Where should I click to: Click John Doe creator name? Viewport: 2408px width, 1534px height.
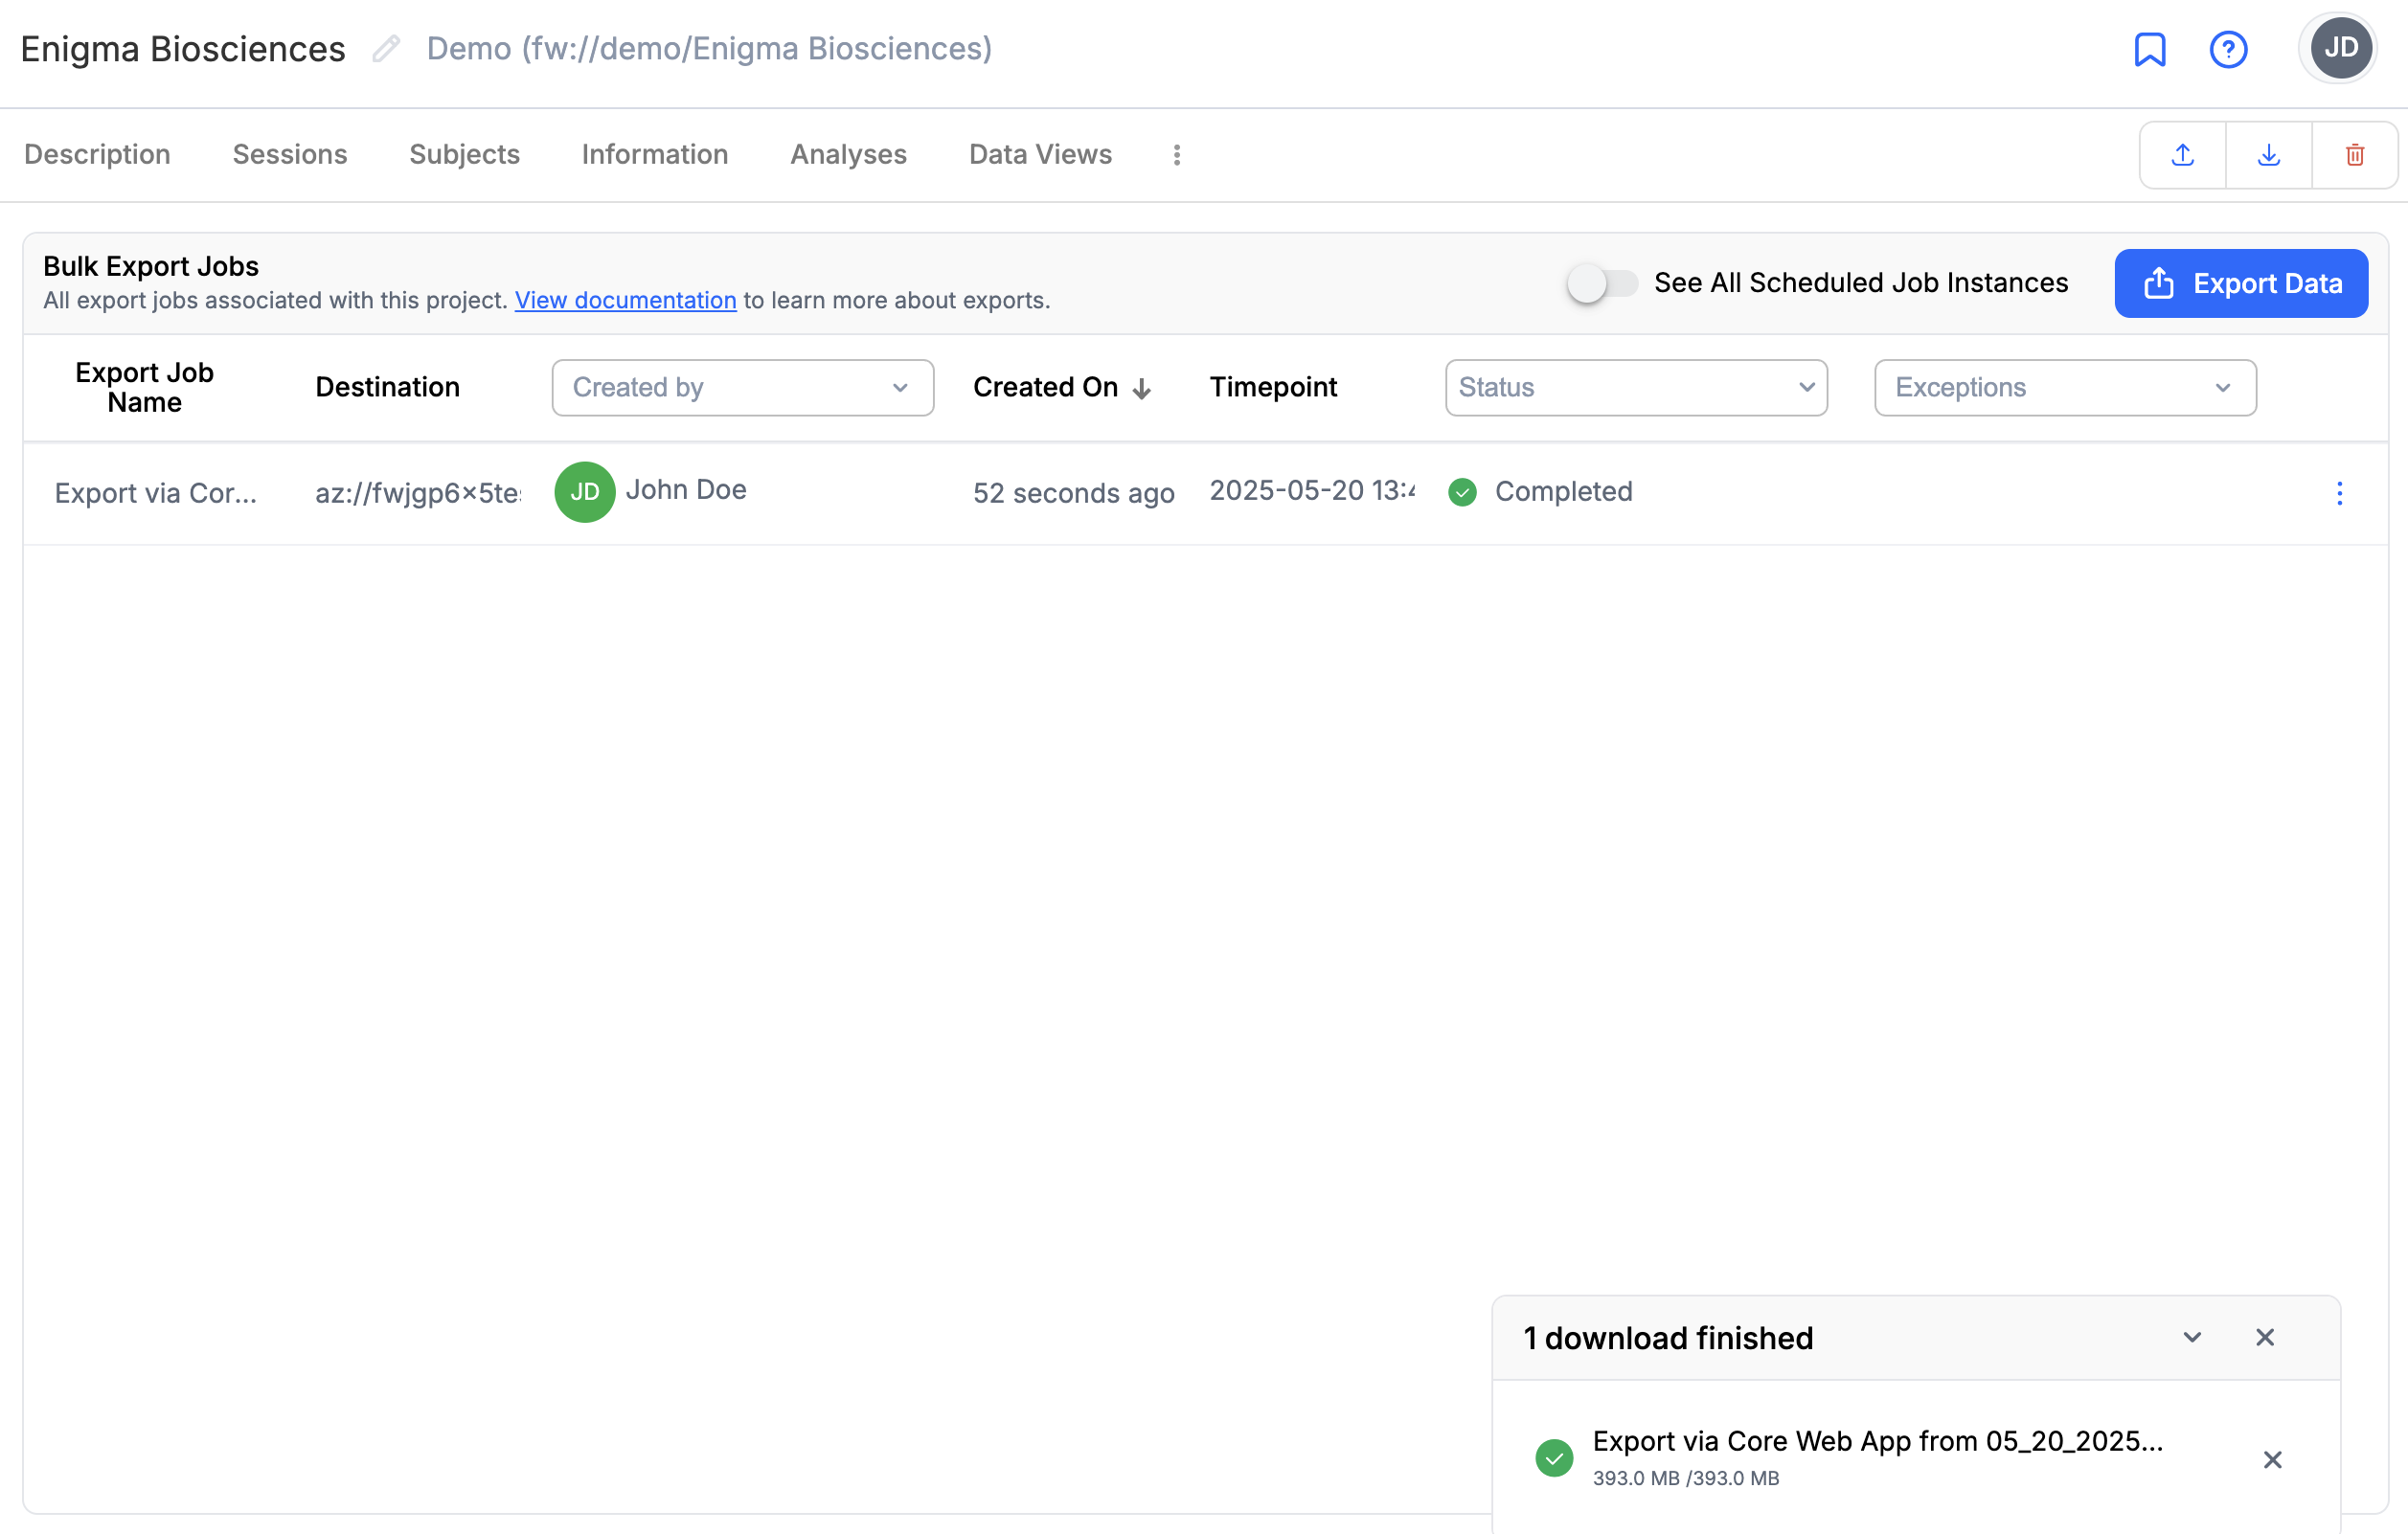click(686, 490)
